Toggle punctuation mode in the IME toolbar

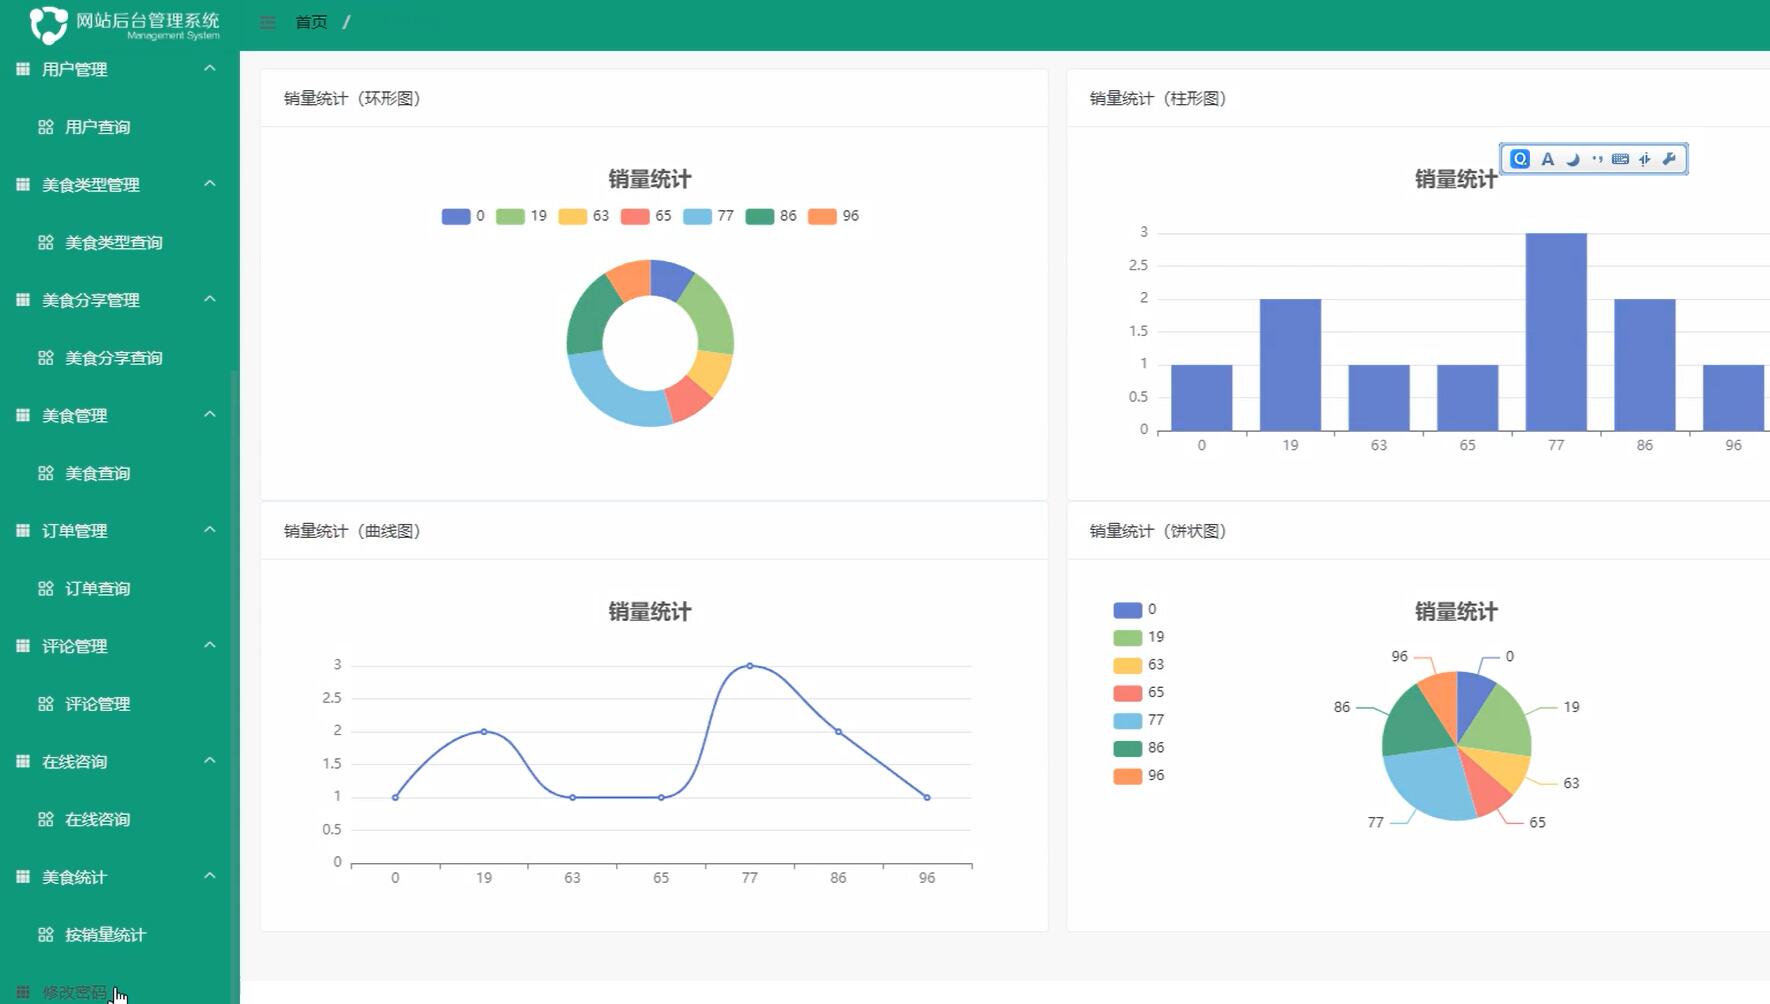click(x=1596, y=158)
